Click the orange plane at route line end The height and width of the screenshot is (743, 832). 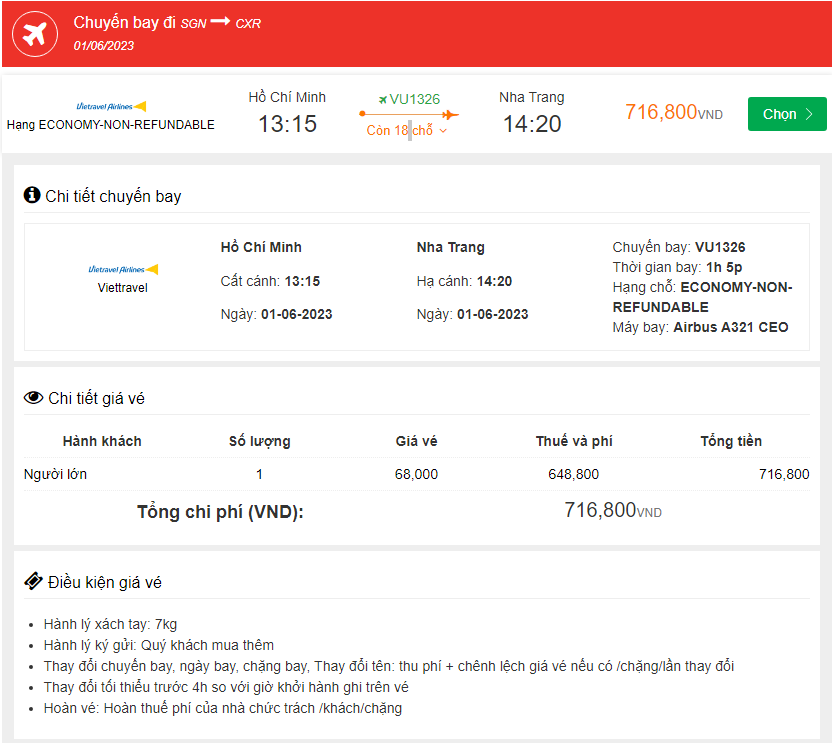click(450, 114)
